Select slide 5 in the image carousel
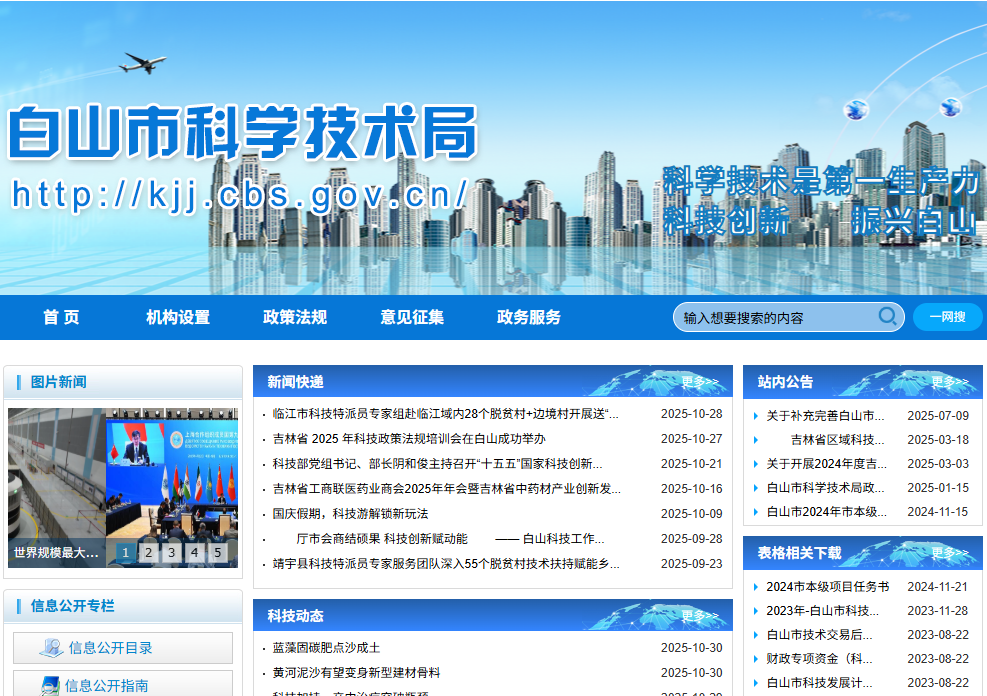The height and width of the screenshot is (696, 987). click(218, 552)
